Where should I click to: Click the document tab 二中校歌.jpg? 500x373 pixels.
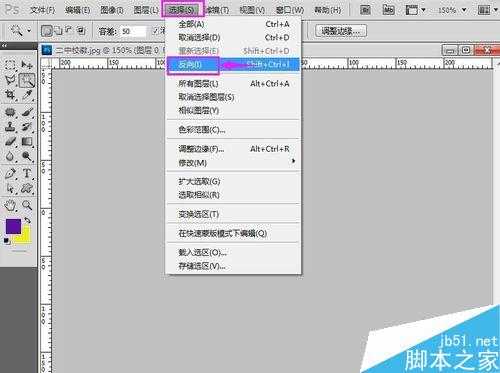[x=103, y=51]
